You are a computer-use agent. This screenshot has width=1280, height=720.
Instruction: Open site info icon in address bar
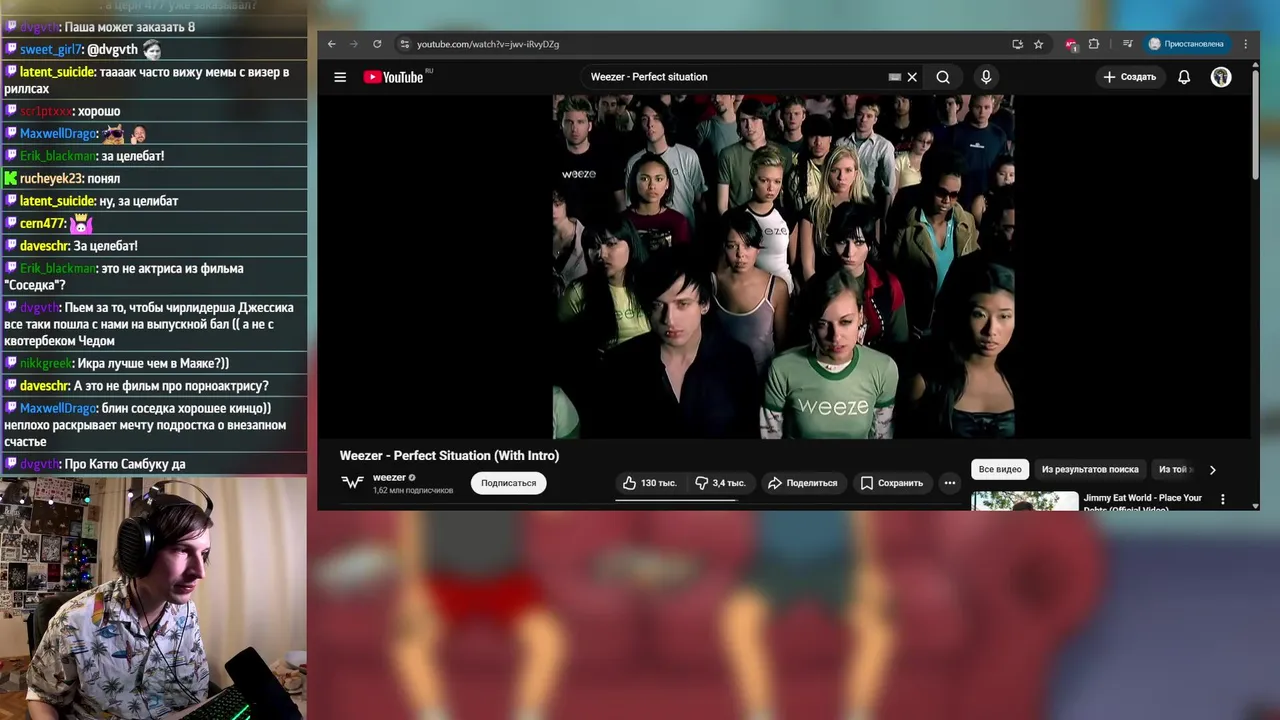click(x=404, y=44)
